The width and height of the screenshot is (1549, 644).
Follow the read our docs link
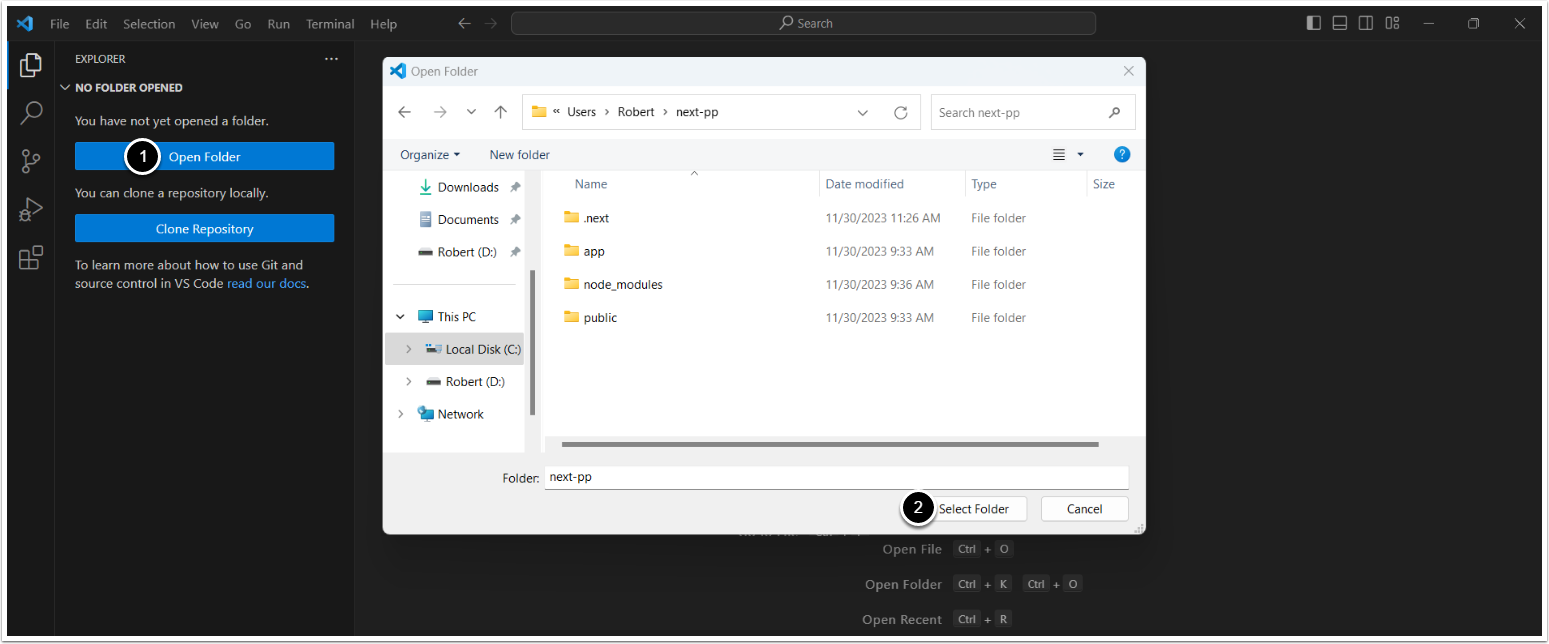pyautogui.click(x=267, y=284)
